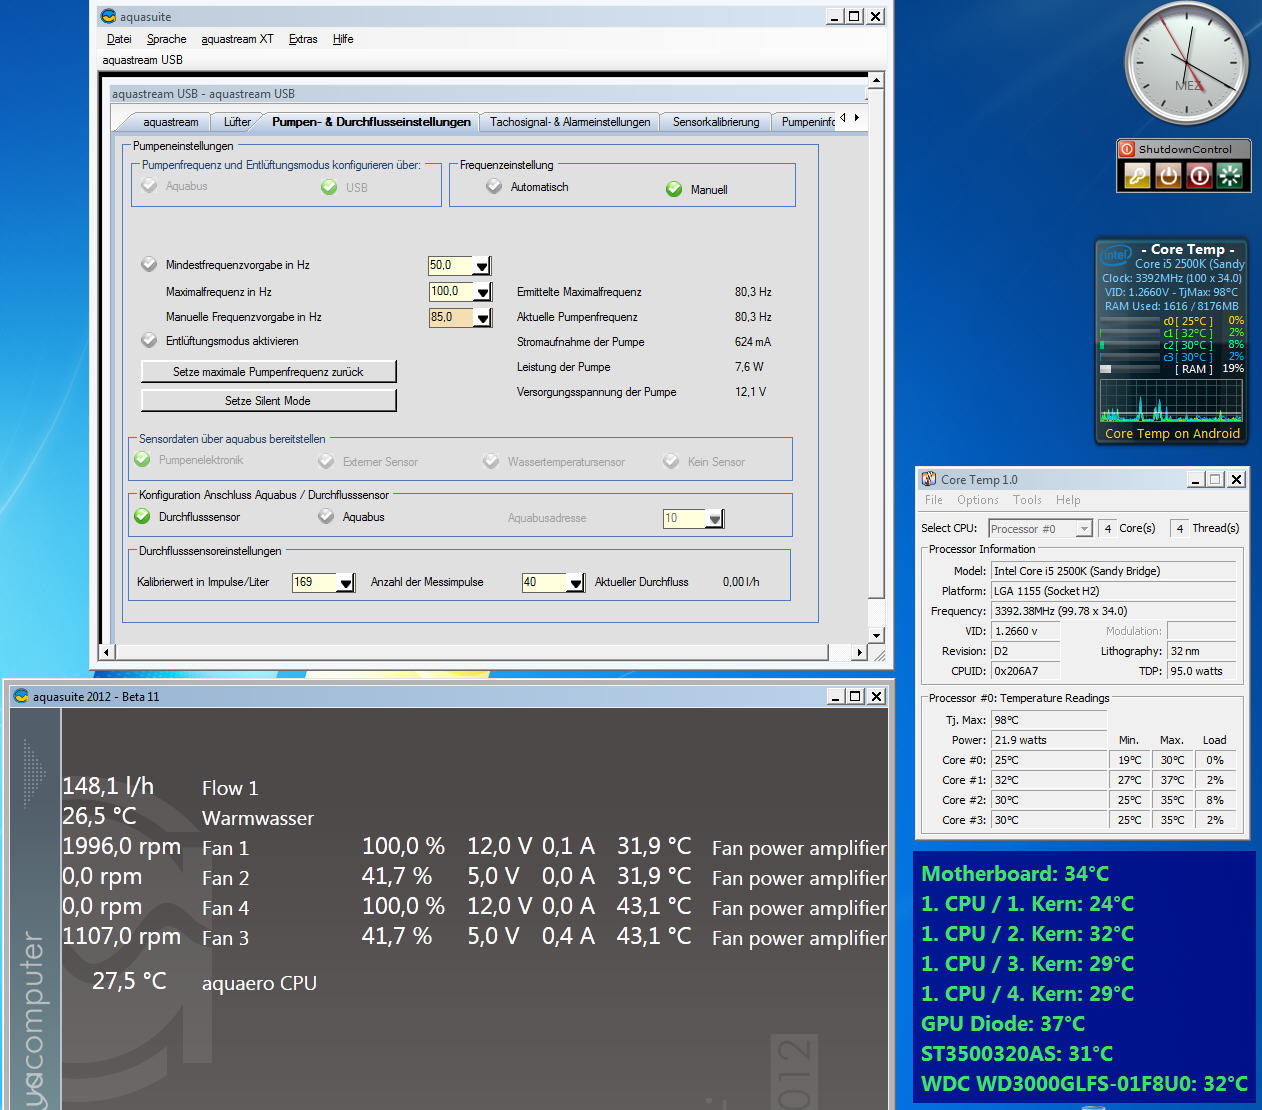This screenshot has height=1110, width=1262.
Task: Click the red shutdown icon in ShutdownControl
Action: [x=1199, y=176]
